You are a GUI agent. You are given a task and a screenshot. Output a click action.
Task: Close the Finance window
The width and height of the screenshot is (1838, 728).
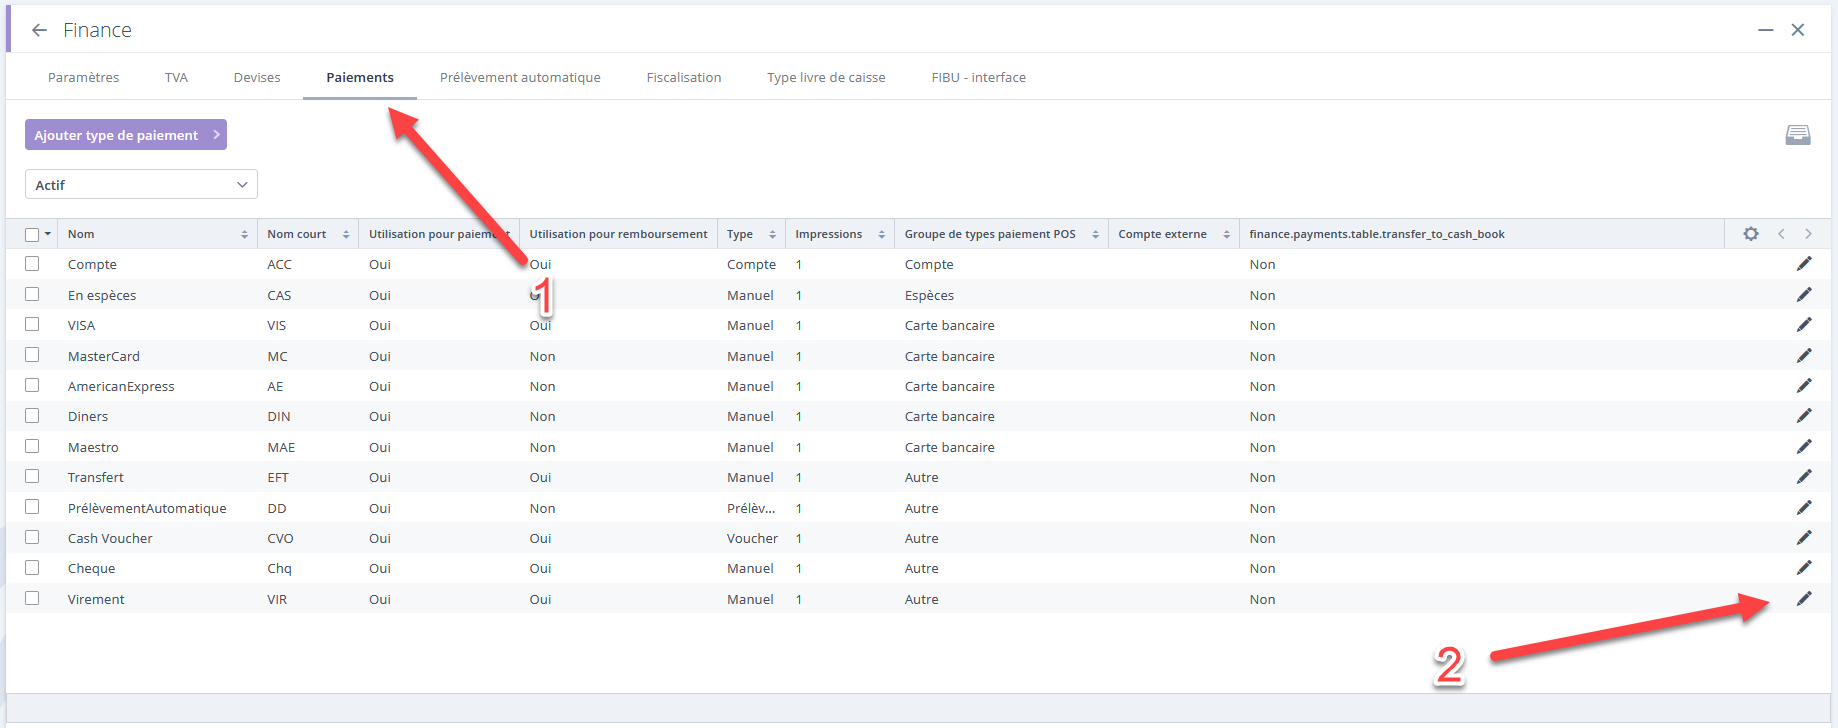[x=1798, y=30]
